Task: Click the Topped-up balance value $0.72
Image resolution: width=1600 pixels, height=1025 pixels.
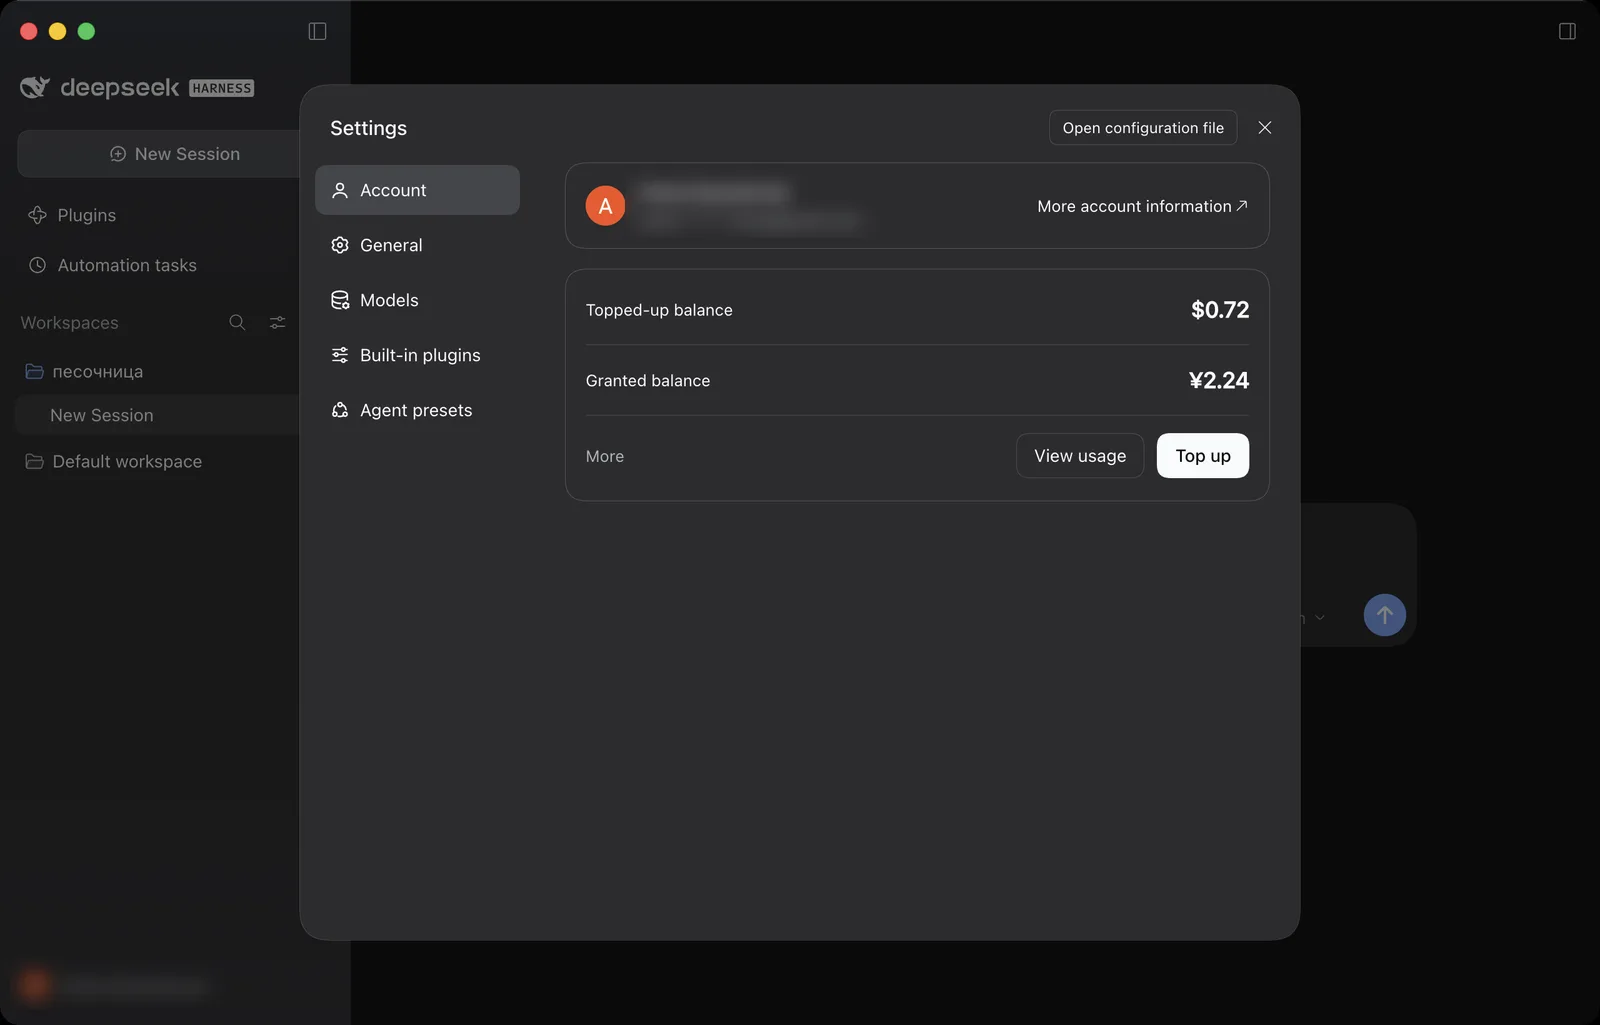Action: (x=1220, y=310)
